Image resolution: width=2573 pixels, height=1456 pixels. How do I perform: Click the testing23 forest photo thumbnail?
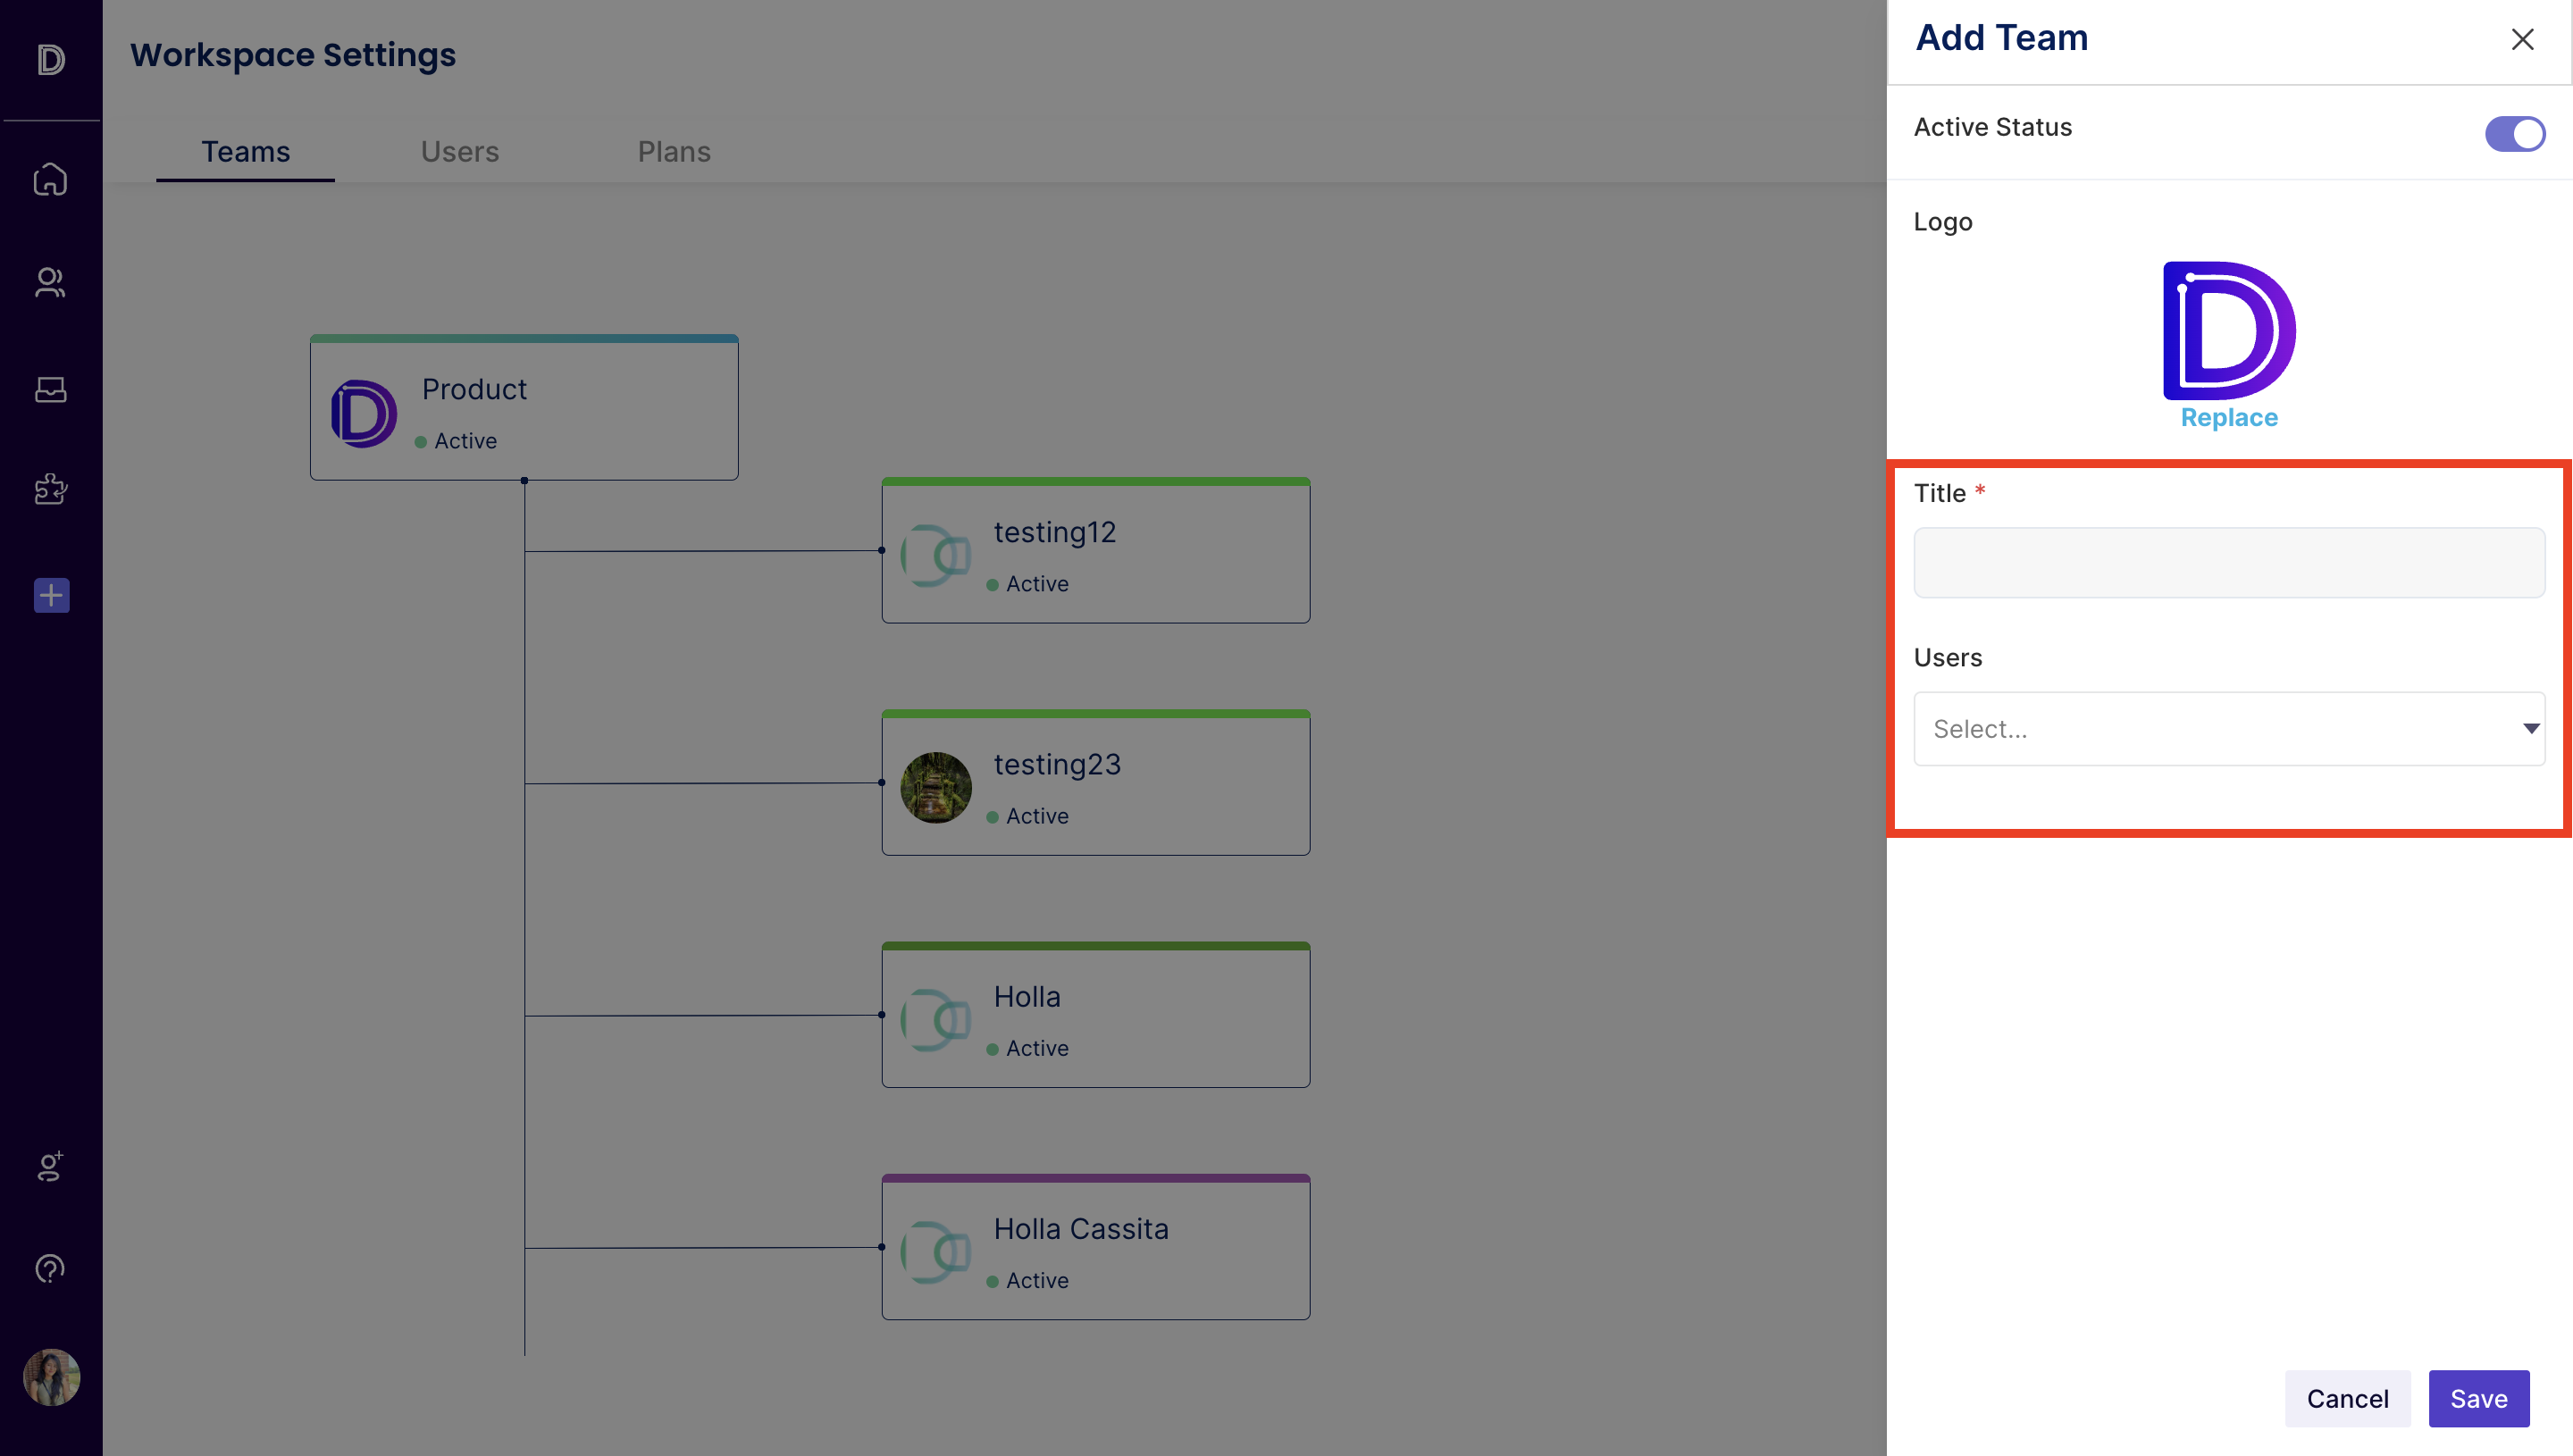click(x=936, y=788)
